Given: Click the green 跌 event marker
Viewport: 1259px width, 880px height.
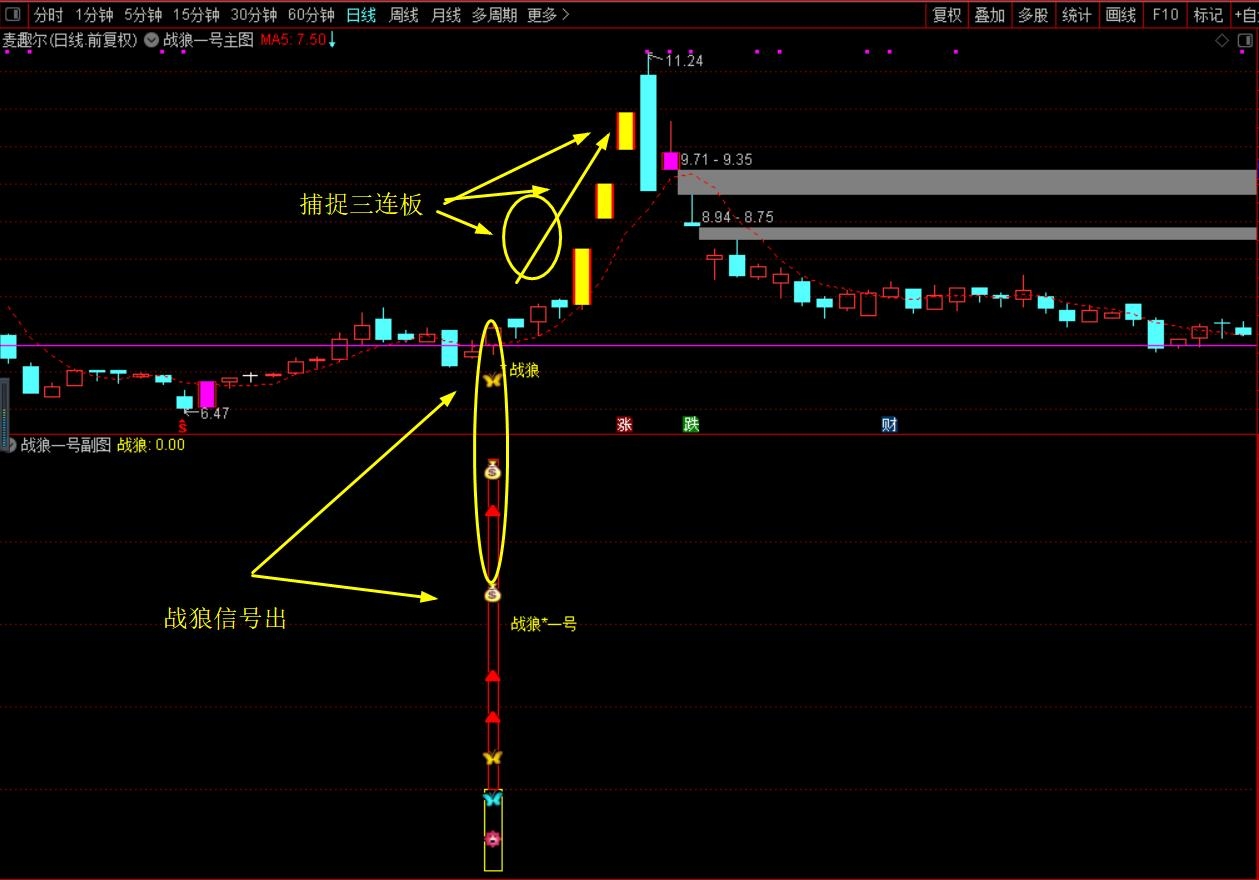Looking at the screenshot, I should click(691, 424).
